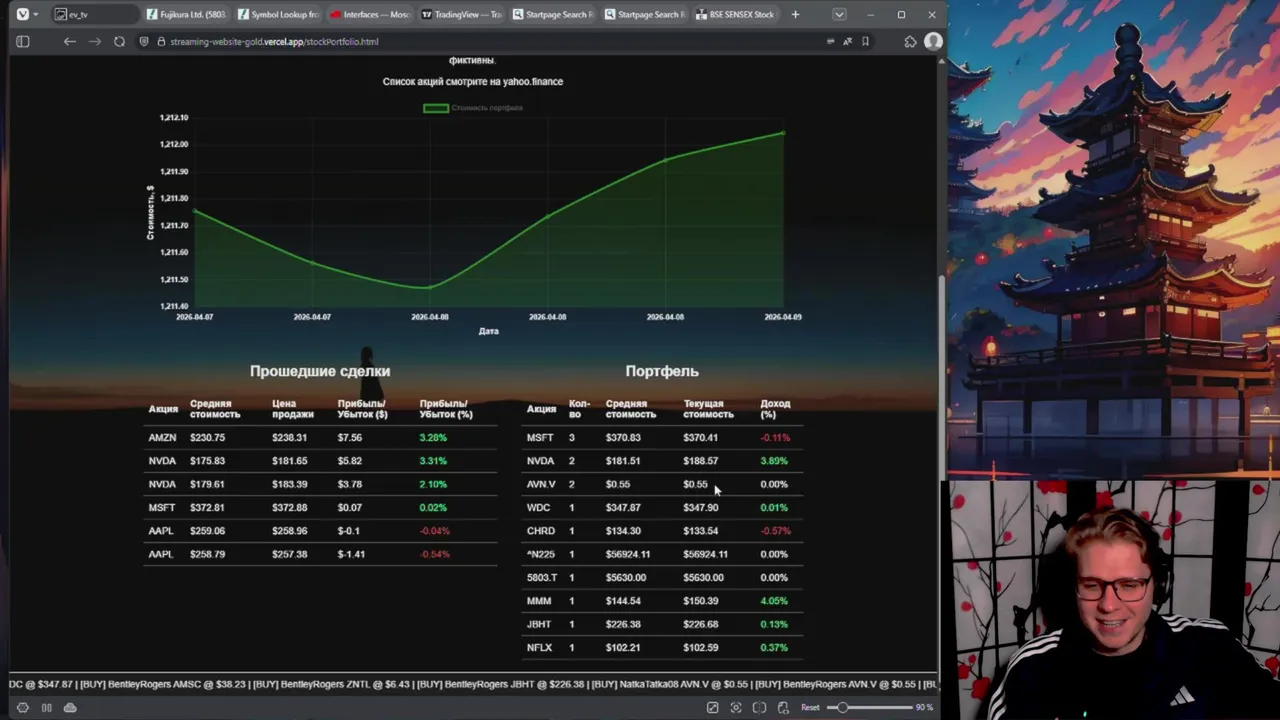This screenshot has width=1280, height=720.
Task: Click the capture page camera icon
Action: click(x=736, y=707)
